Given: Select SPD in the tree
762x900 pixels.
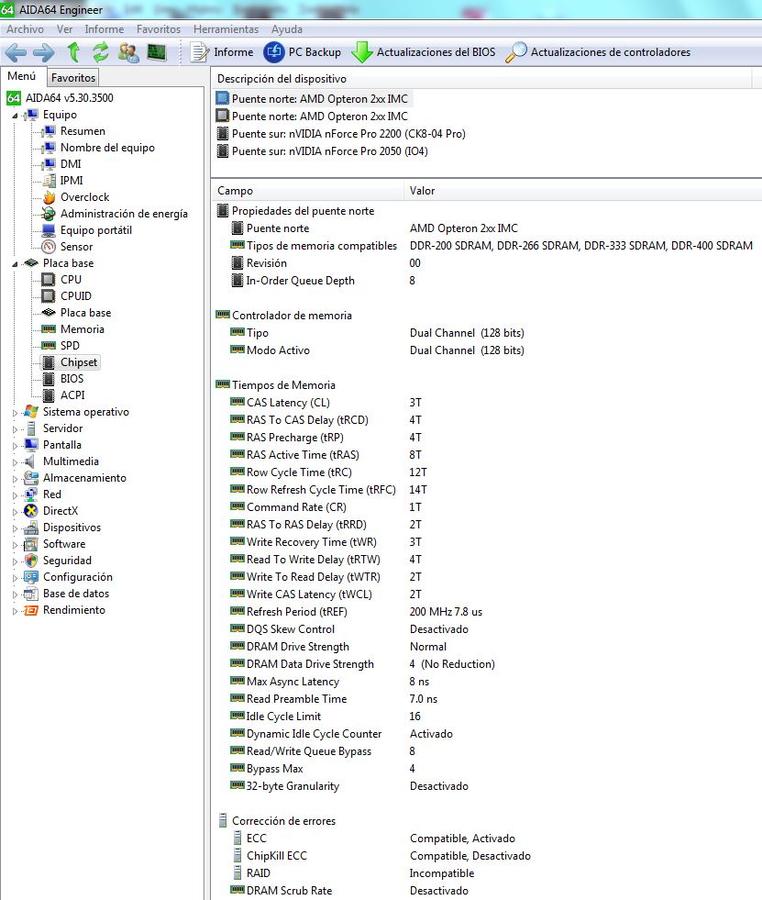Looking at the screenshot, I should coord(69,346).
